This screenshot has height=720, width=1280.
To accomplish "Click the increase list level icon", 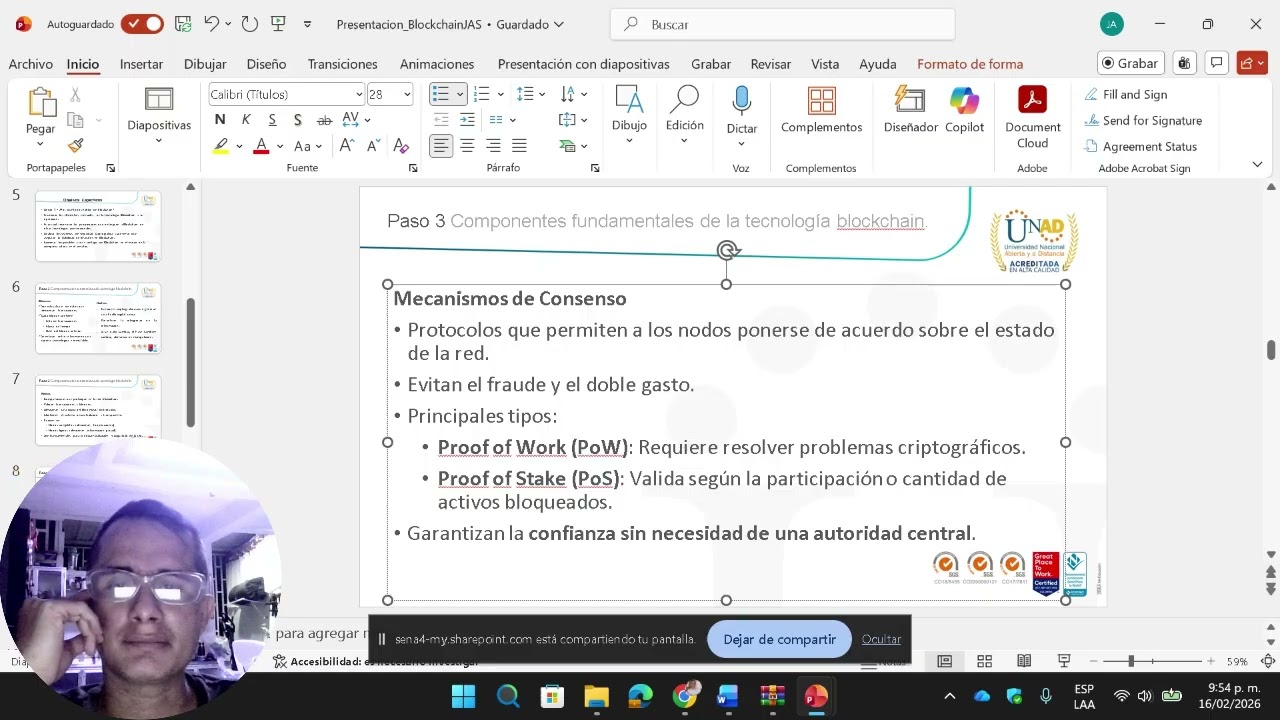I will click(467, 120).
